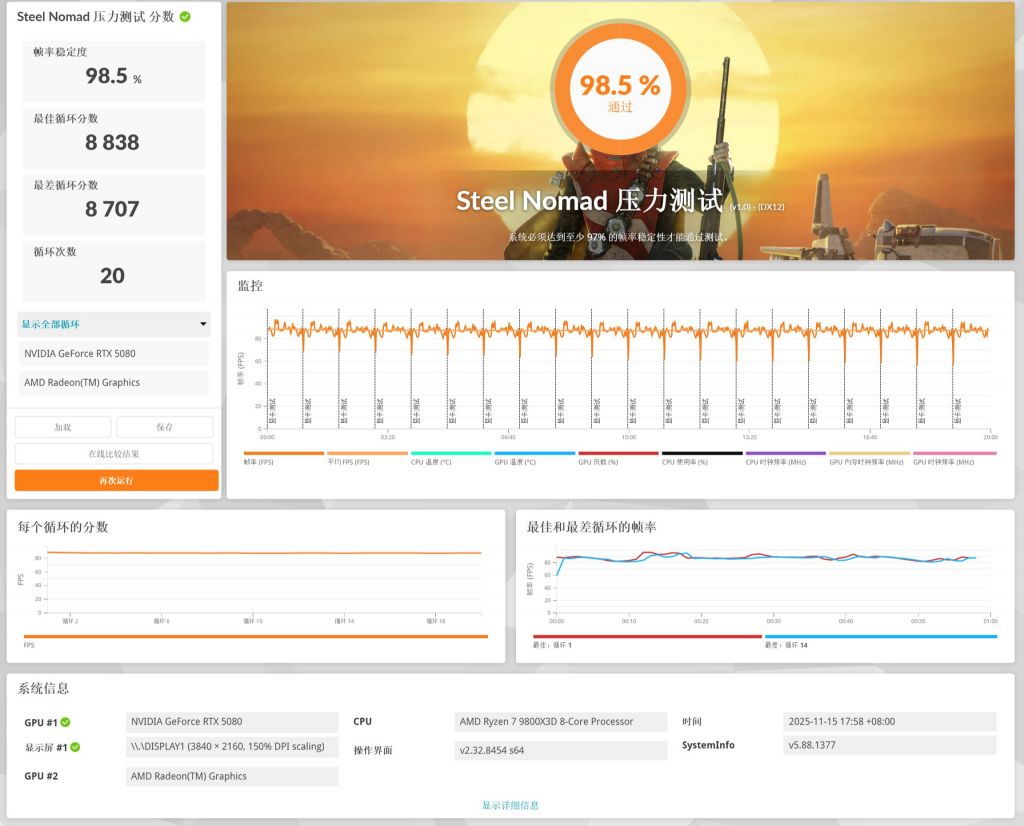Toggle the CPU 温度 (°C) legend series
Screen dimensions: 1024x826
[x=431, y=462]
